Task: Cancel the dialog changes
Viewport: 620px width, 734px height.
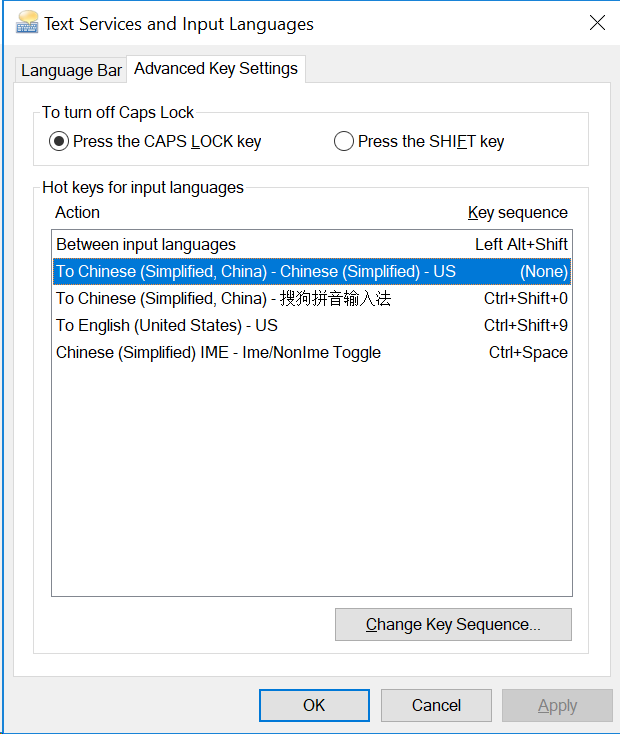Action: click(x=436, y=705)
